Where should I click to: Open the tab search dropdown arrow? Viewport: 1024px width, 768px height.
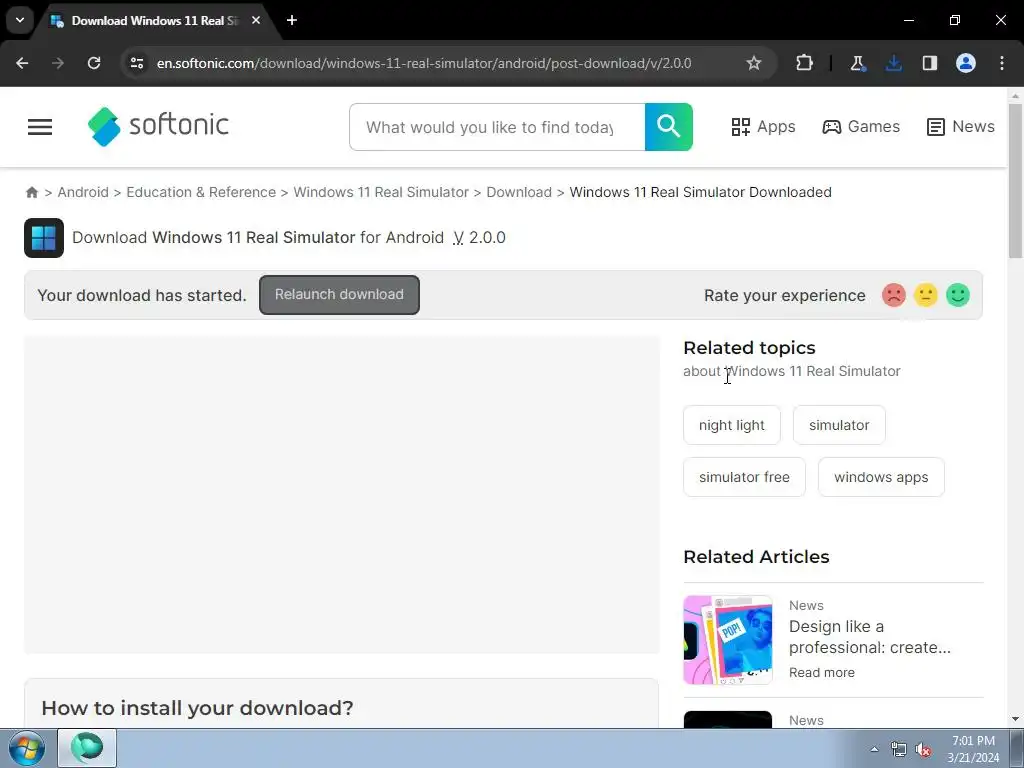click(x=20, y=20)
